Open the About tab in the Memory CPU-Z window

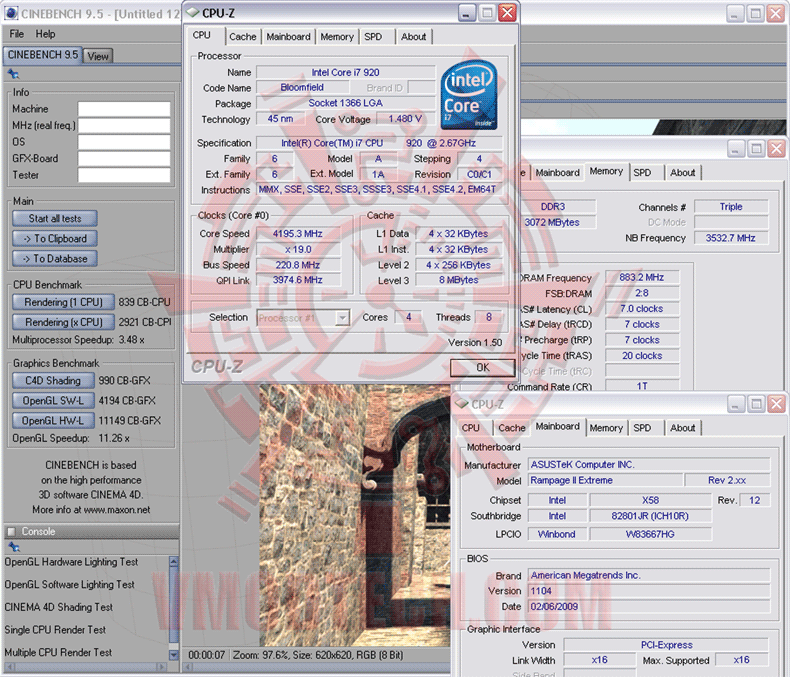tap(683, 173)
